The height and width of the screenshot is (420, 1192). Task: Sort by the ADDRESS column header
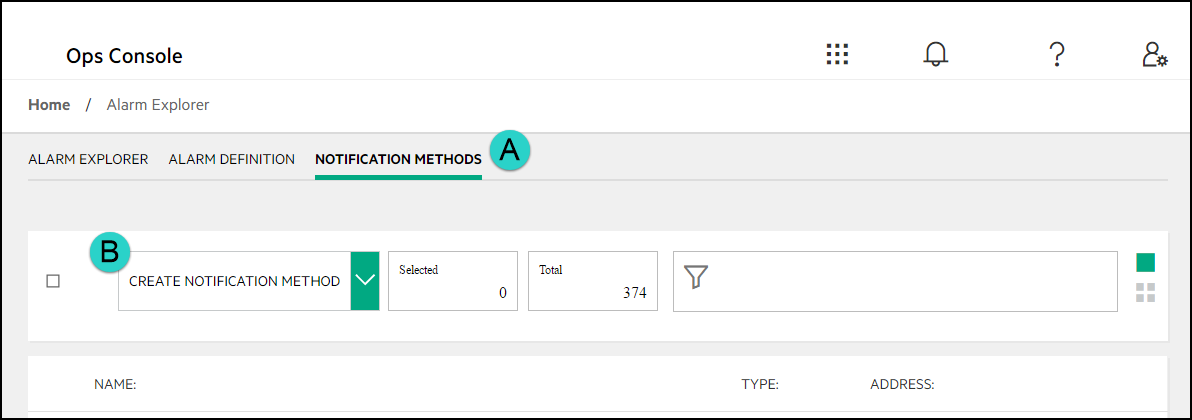[902, 384]
